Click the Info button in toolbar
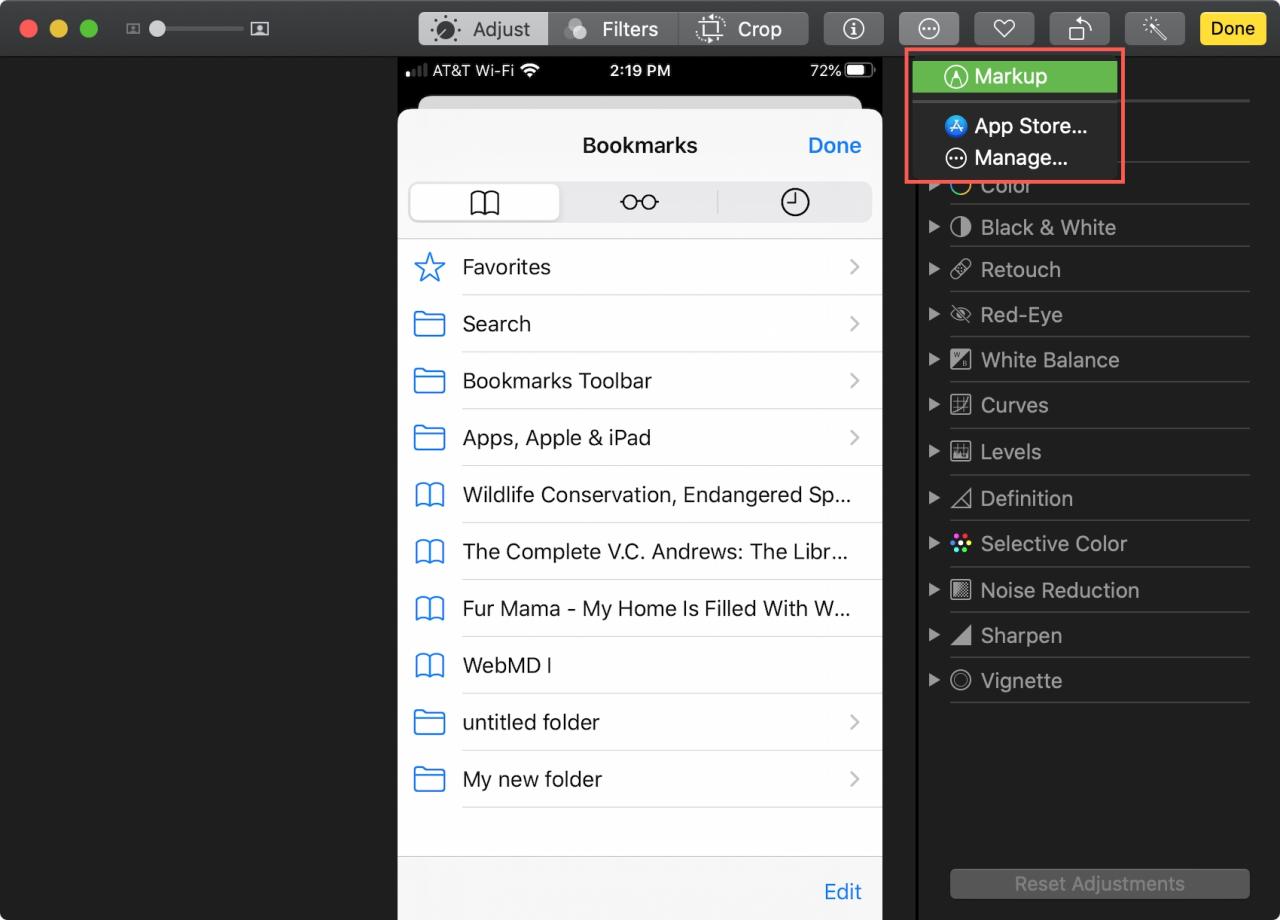 point(853,29)
